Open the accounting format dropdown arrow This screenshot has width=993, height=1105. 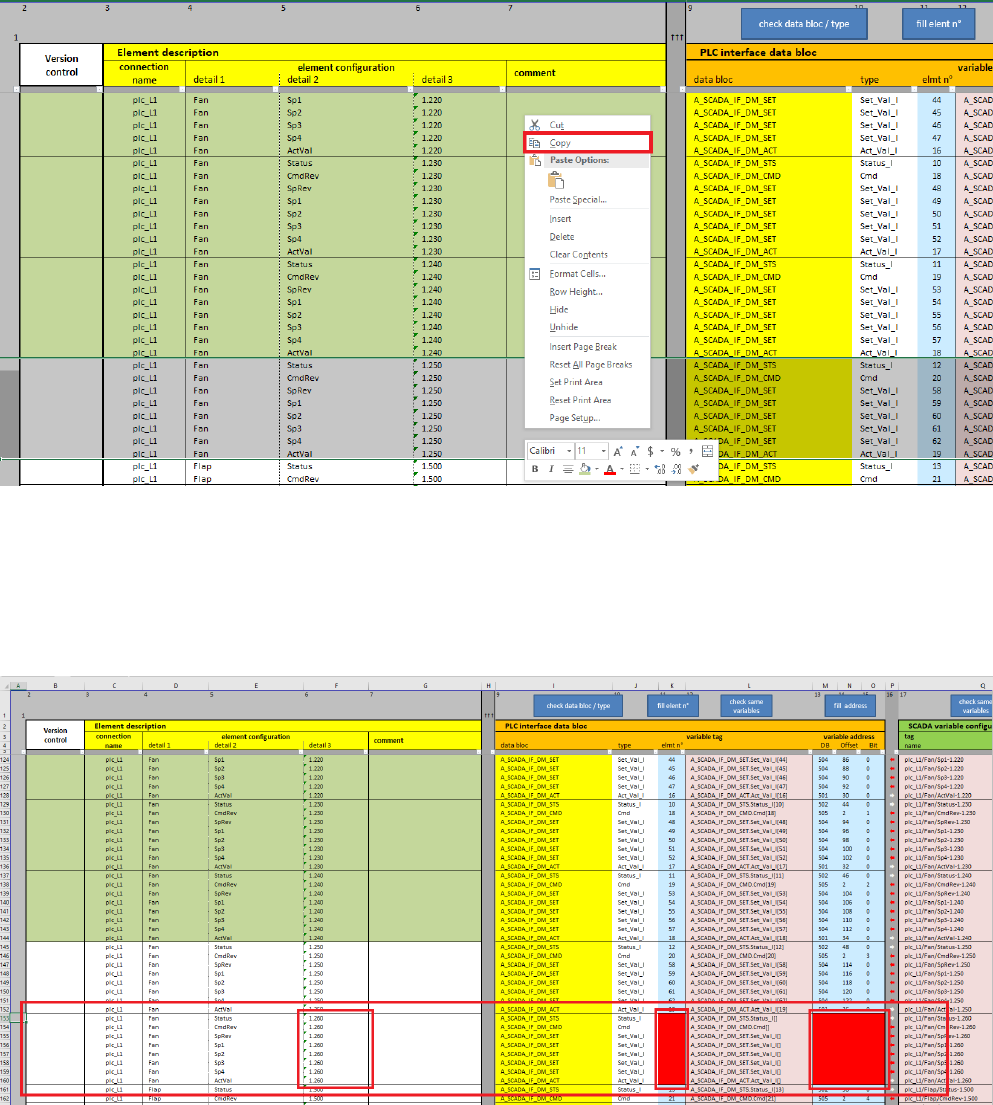662,451
